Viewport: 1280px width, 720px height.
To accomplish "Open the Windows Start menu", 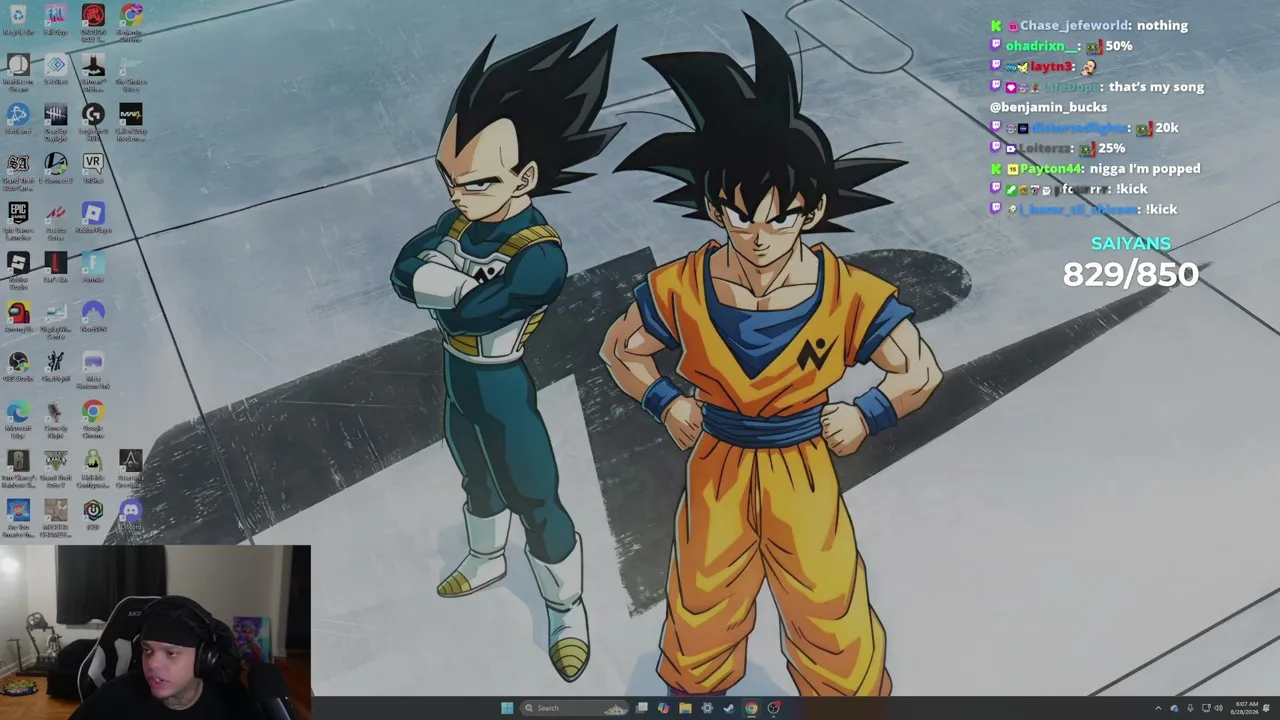I will [507, 708].
